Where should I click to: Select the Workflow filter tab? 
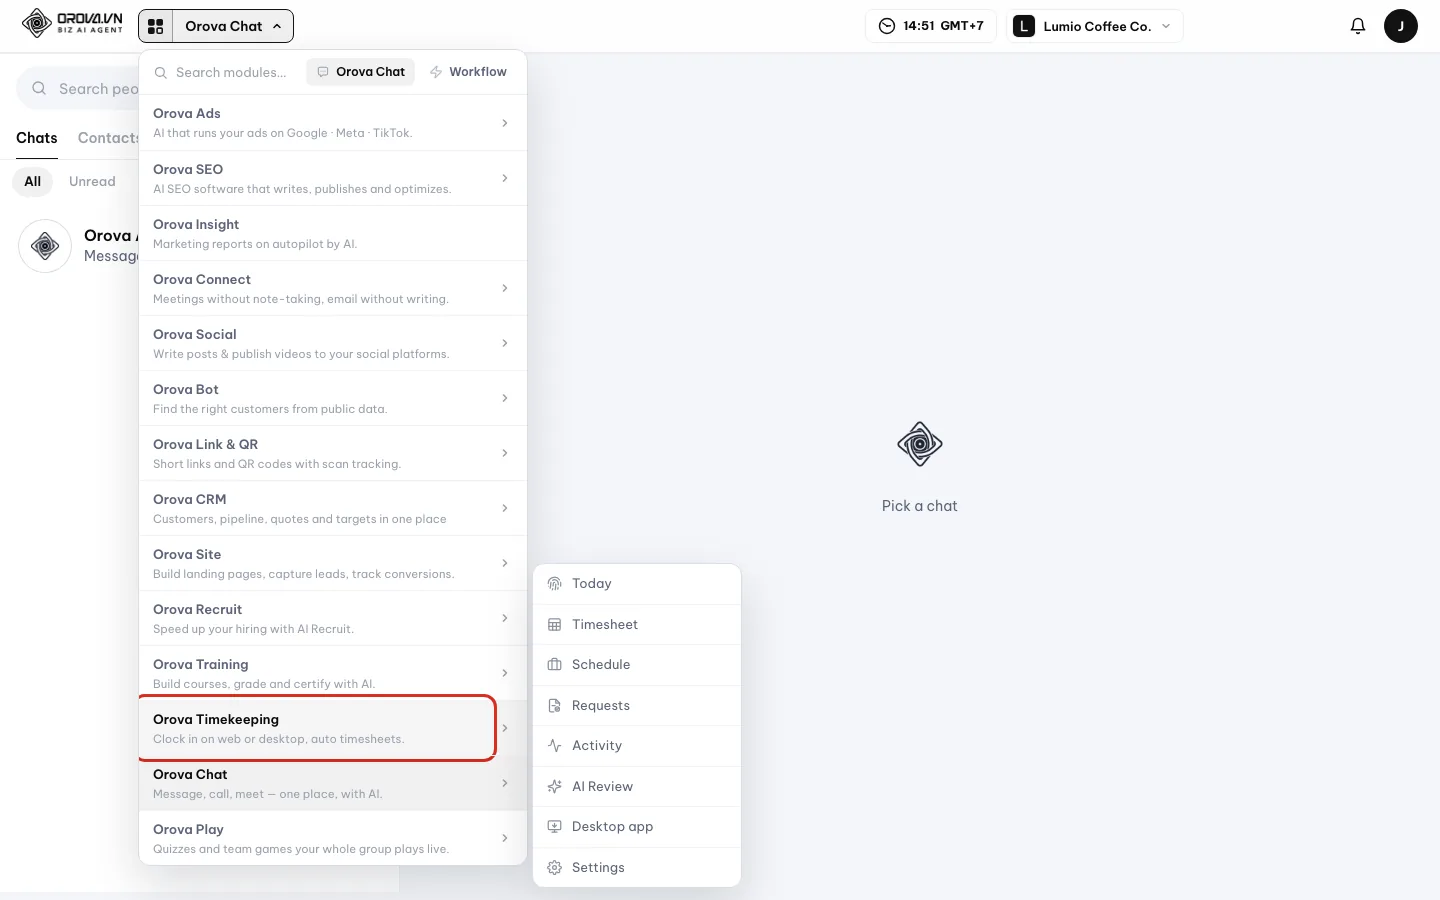468,72
